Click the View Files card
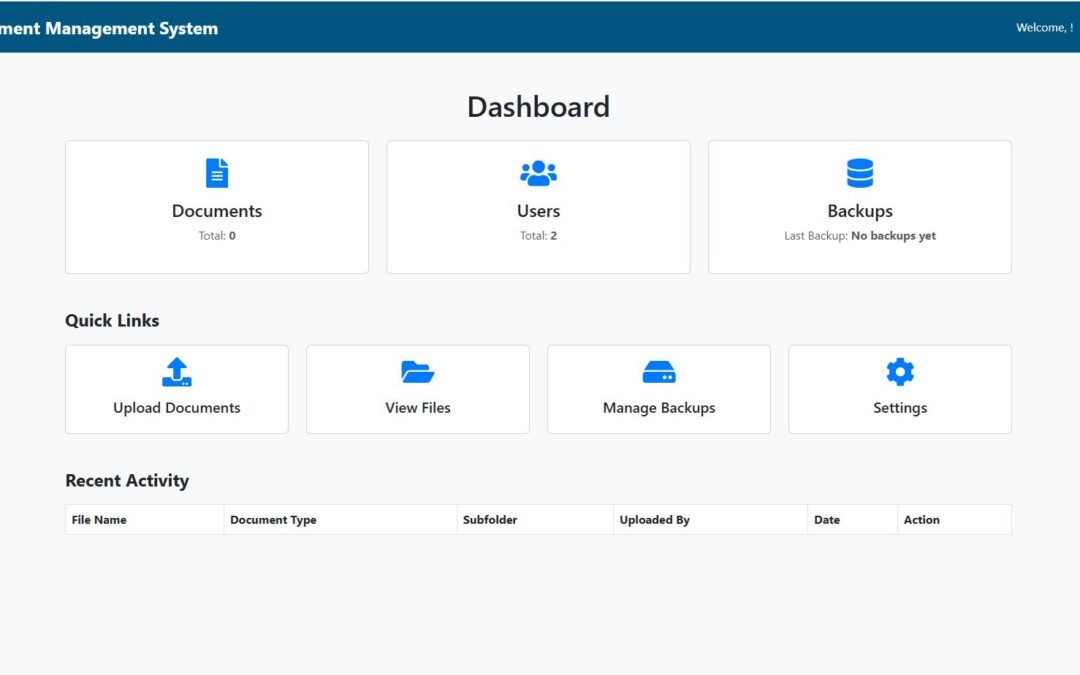This screenshot has width=1080, height=675. click(x=417, y=389)
